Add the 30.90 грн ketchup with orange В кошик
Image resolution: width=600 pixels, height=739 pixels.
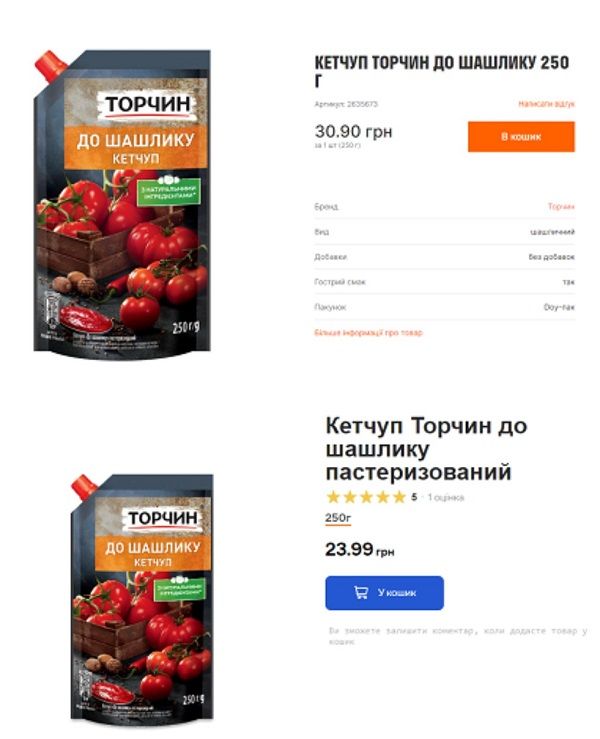(x=521, y=137)
